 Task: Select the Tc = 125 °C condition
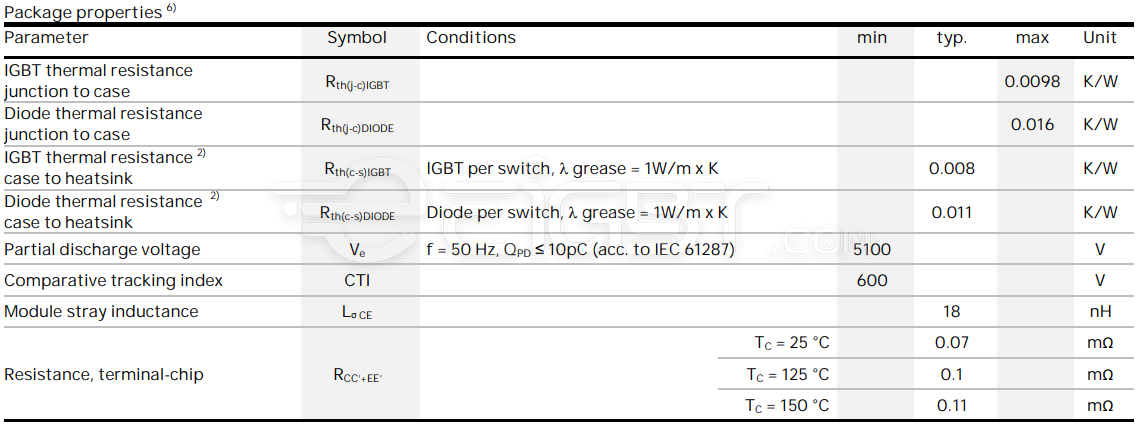click(x=787, y=375)
